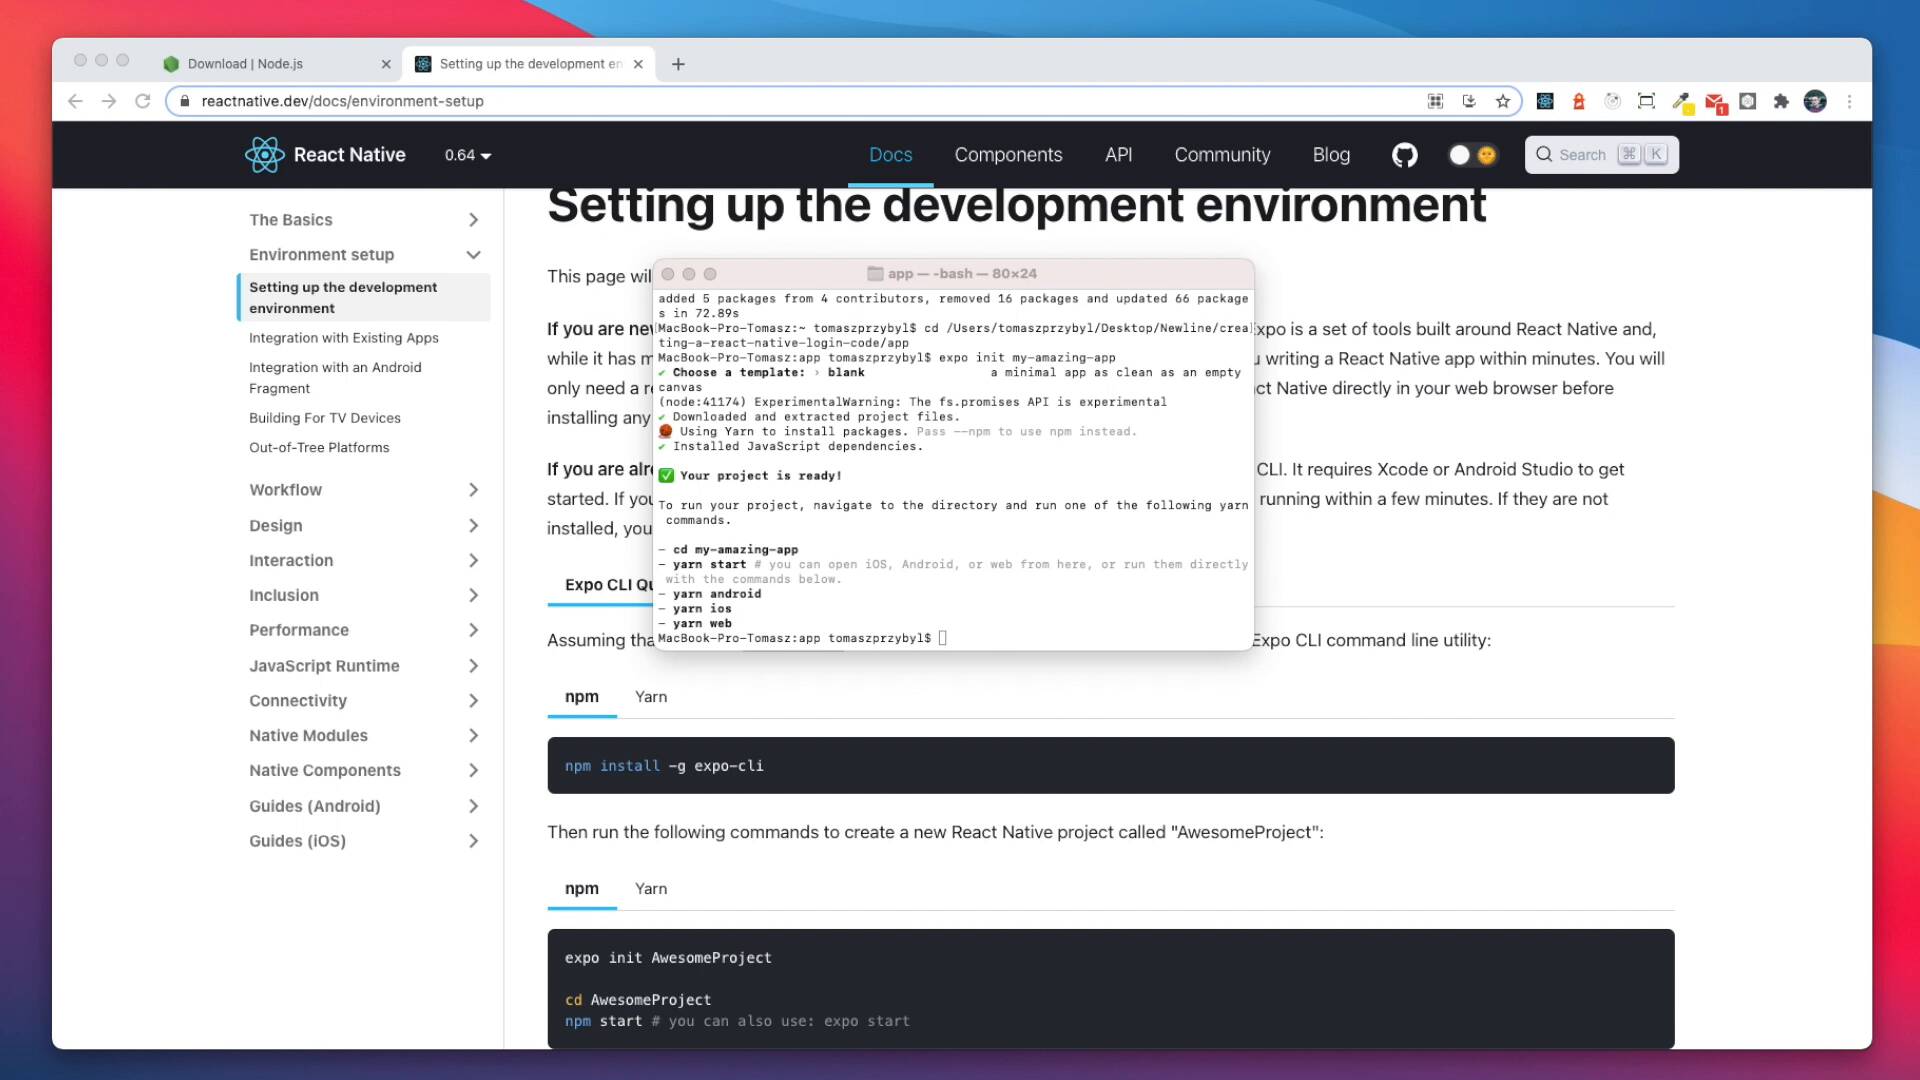1920x1080 pixels.
Task: Click the reload icon in browser bar
Action: point(142,102)
